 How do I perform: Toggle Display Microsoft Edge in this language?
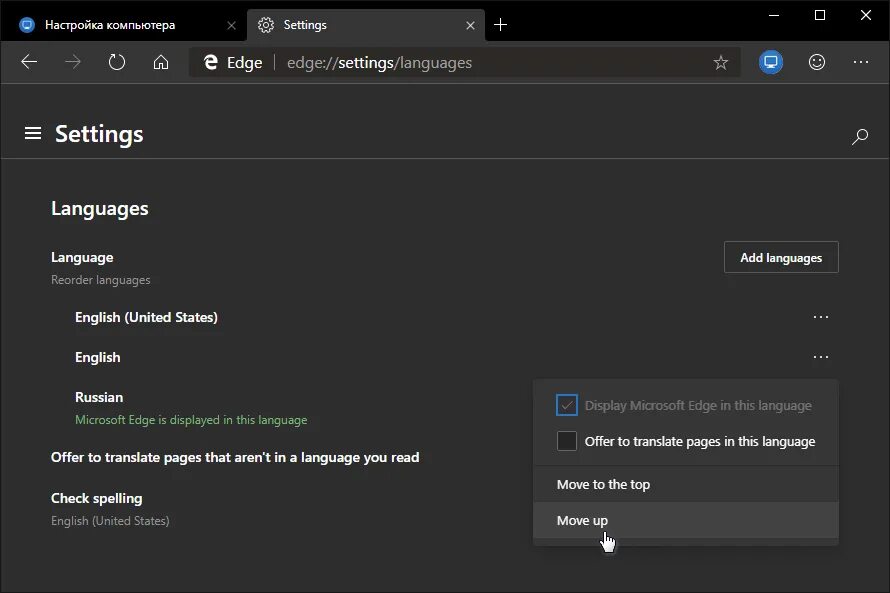point(567,405)
